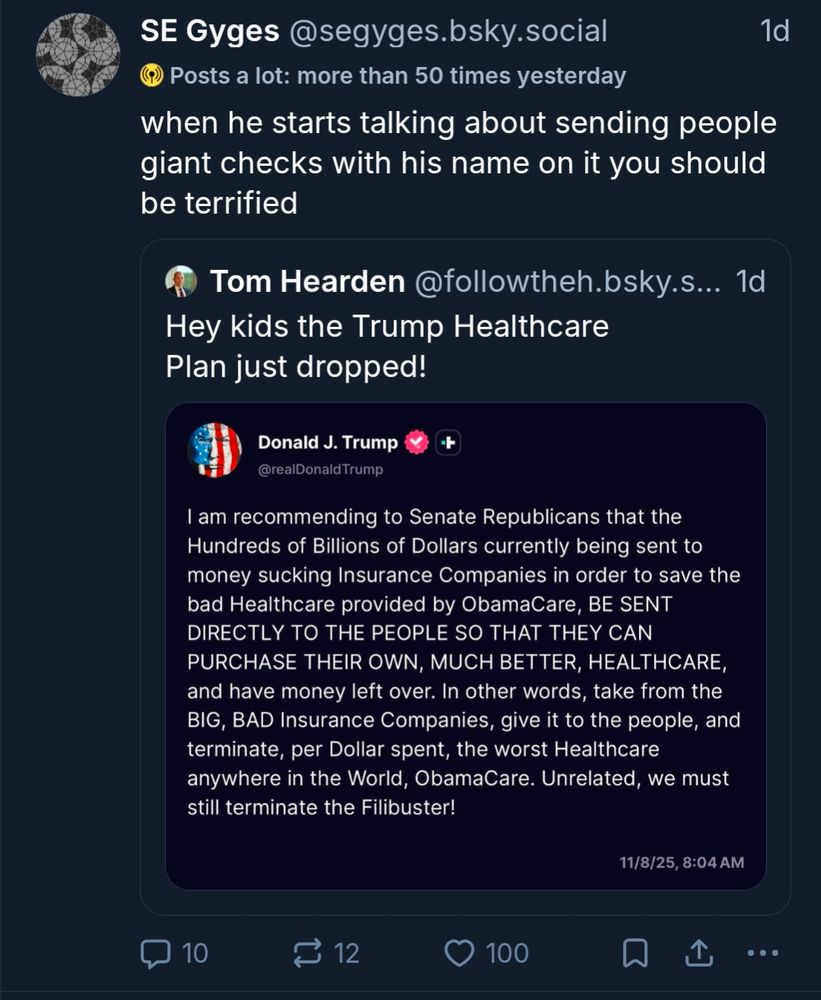The image size is (821, 1000).
Task: Tap the share arrow icon
Action: tap(700, 953)
